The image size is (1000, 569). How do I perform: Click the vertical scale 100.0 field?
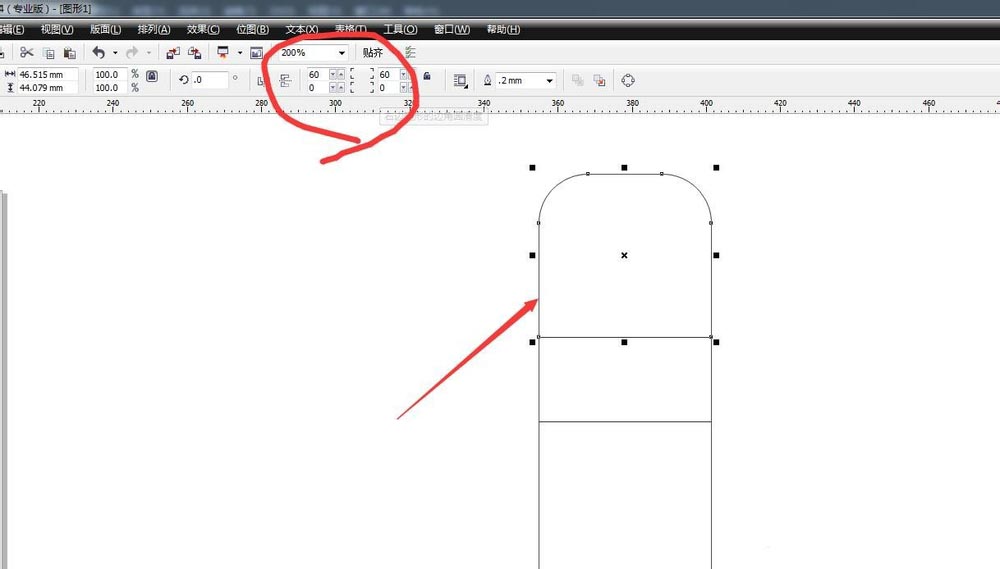tap(110, 87)
